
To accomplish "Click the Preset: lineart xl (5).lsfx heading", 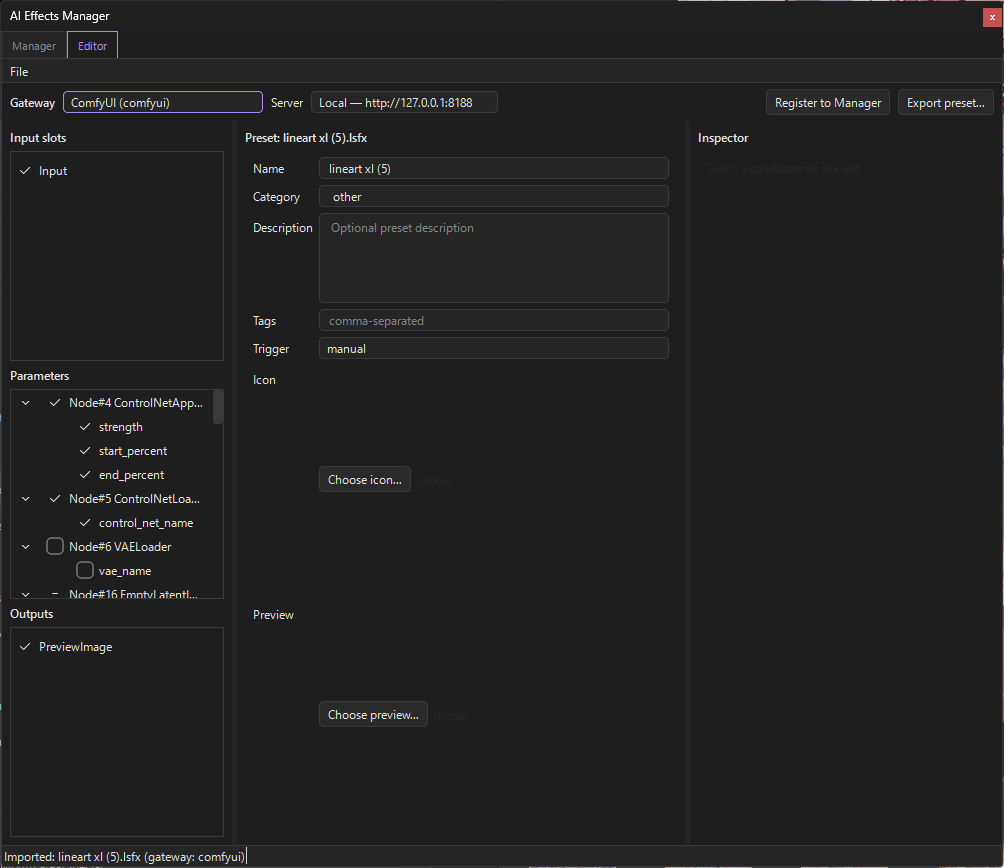I will pyautogui.click(x=306, y=138).
